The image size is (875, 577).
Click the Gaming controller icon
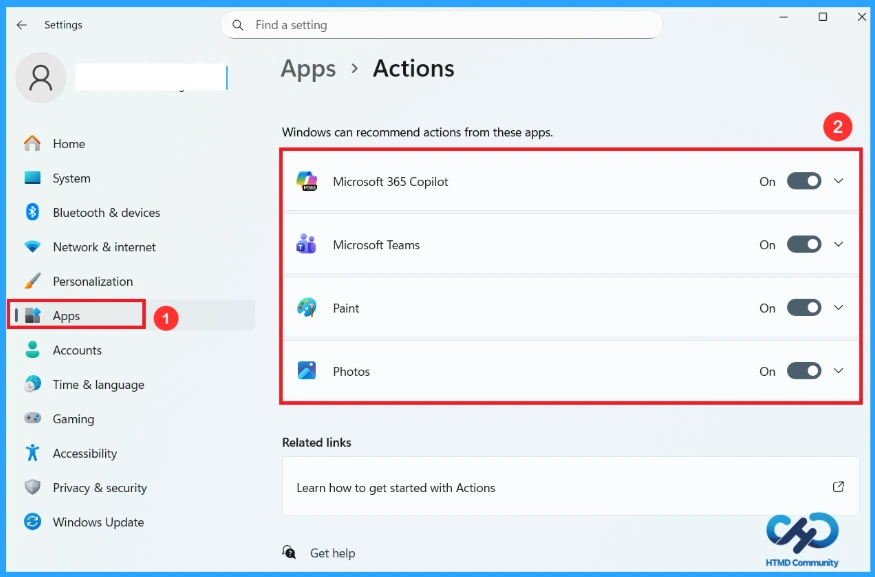(x=32, y=418)
